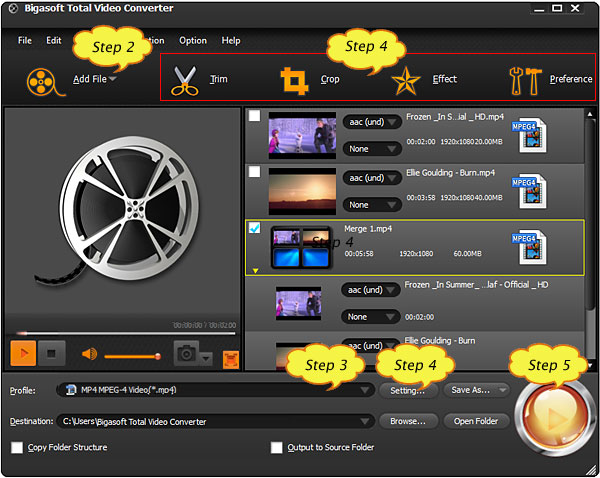Select the Ellie Goulding sunset thumbnail
This screenshot has height=478, width=600.
coord(302,191)
